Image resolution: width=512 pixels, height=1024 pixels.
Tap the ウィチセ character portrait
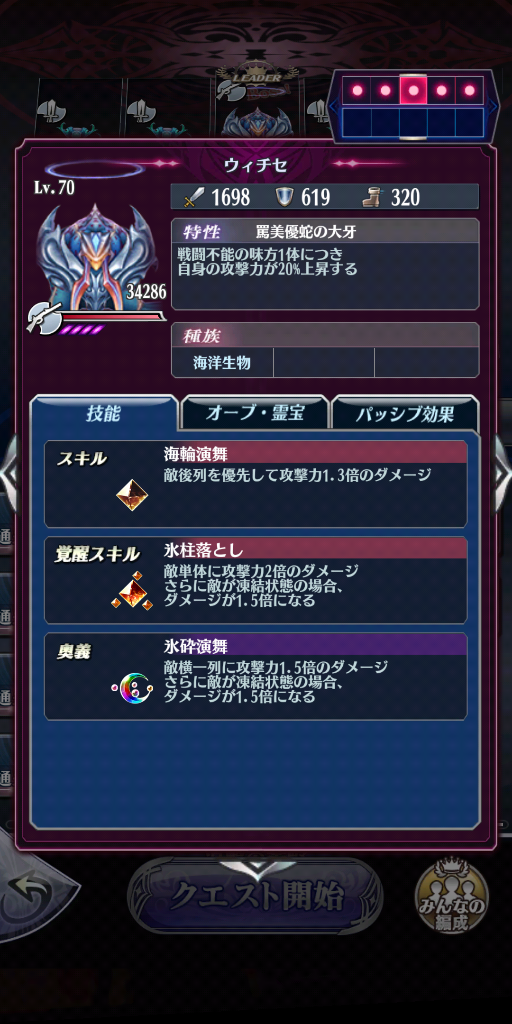pyautogui.click(x=96, y=257)
